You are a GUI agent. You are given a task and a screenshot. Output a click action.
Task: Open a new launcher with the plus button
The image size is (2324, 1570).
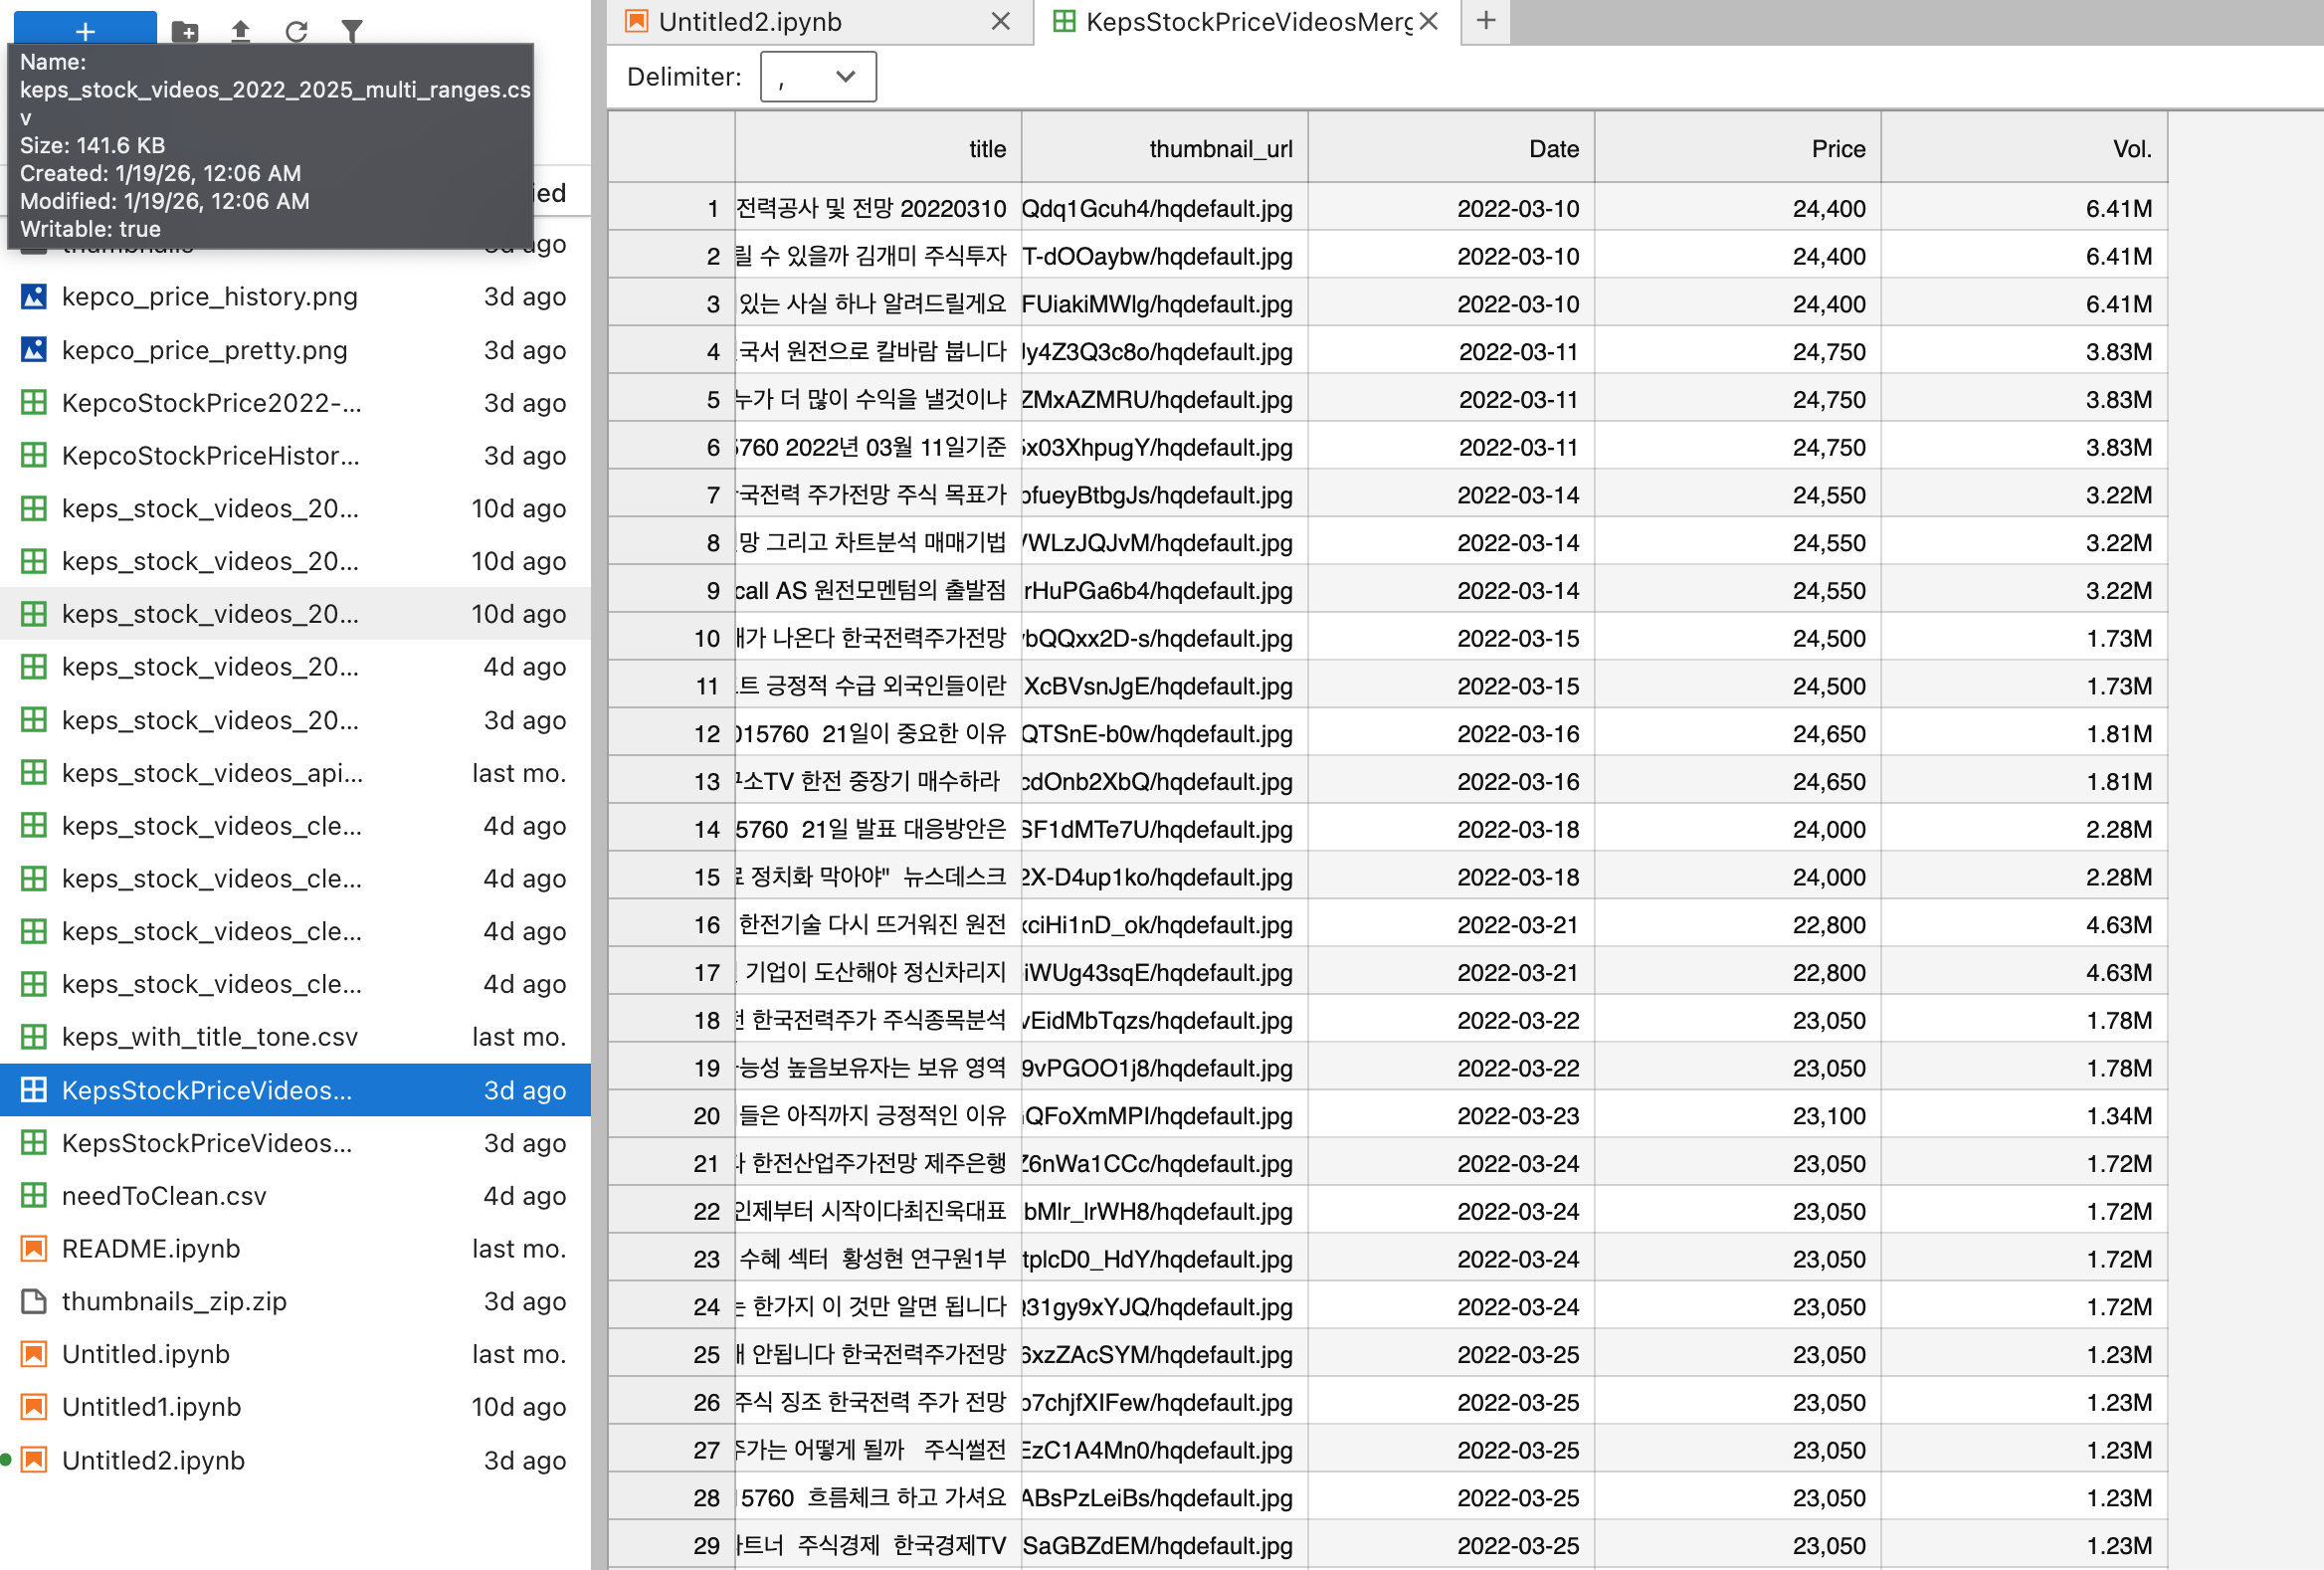[84, 30]
